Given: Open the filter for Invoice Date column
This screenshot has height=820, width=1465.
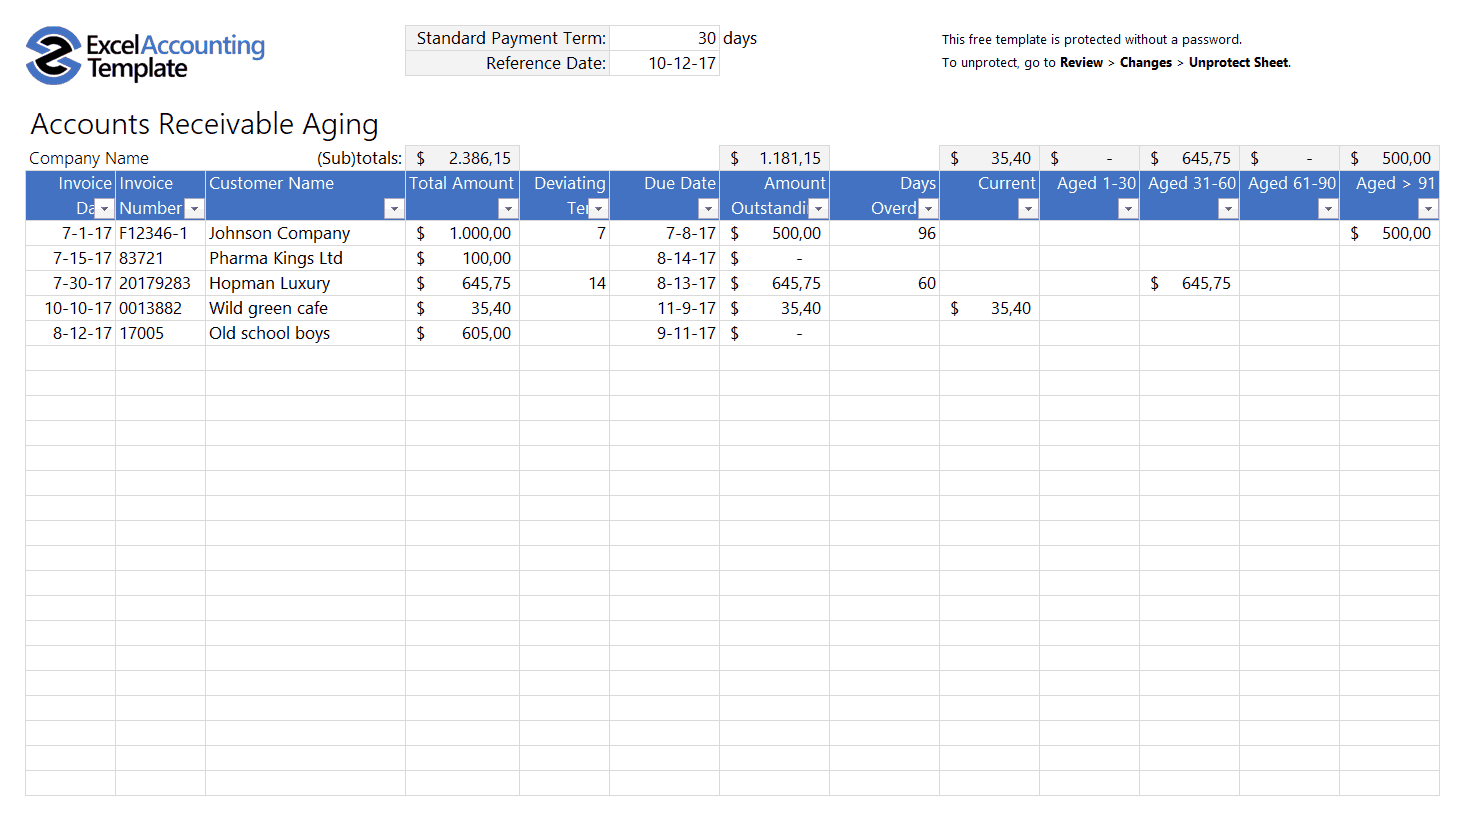Looking at the screenshot, I should coord(104,208).
